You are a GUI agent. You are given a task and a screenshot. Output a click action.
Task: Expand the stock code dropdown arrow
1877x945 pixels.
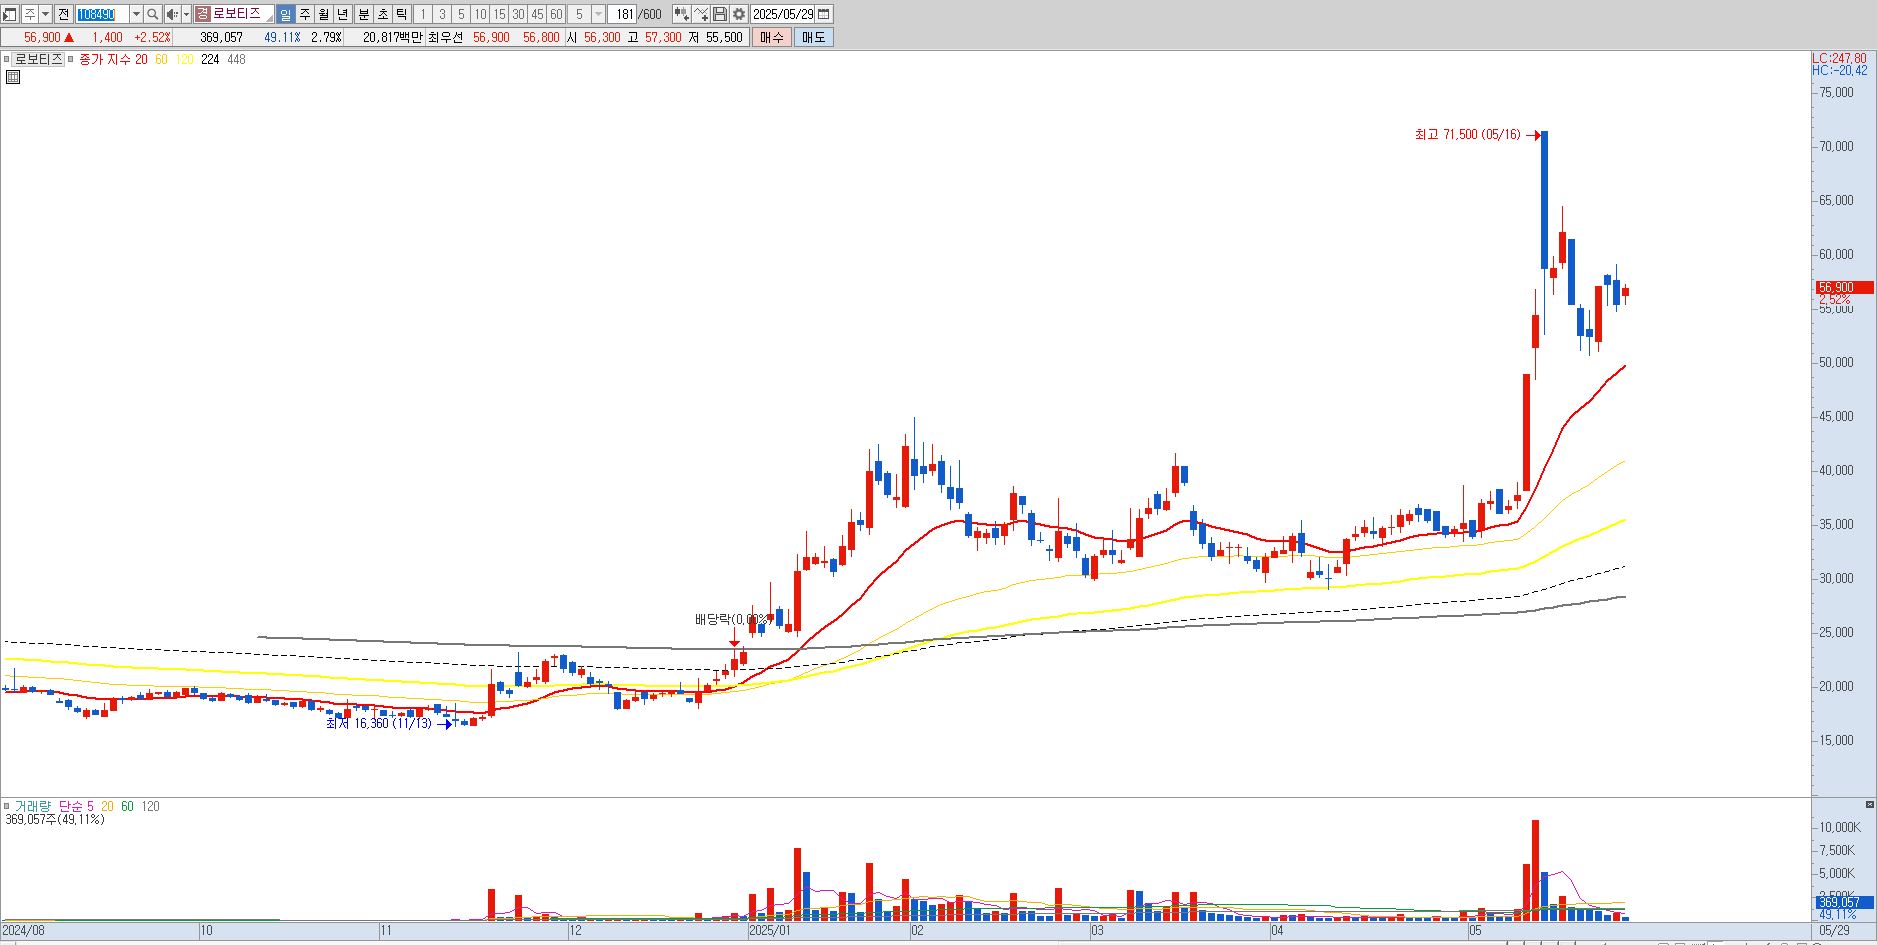[136, 14]
